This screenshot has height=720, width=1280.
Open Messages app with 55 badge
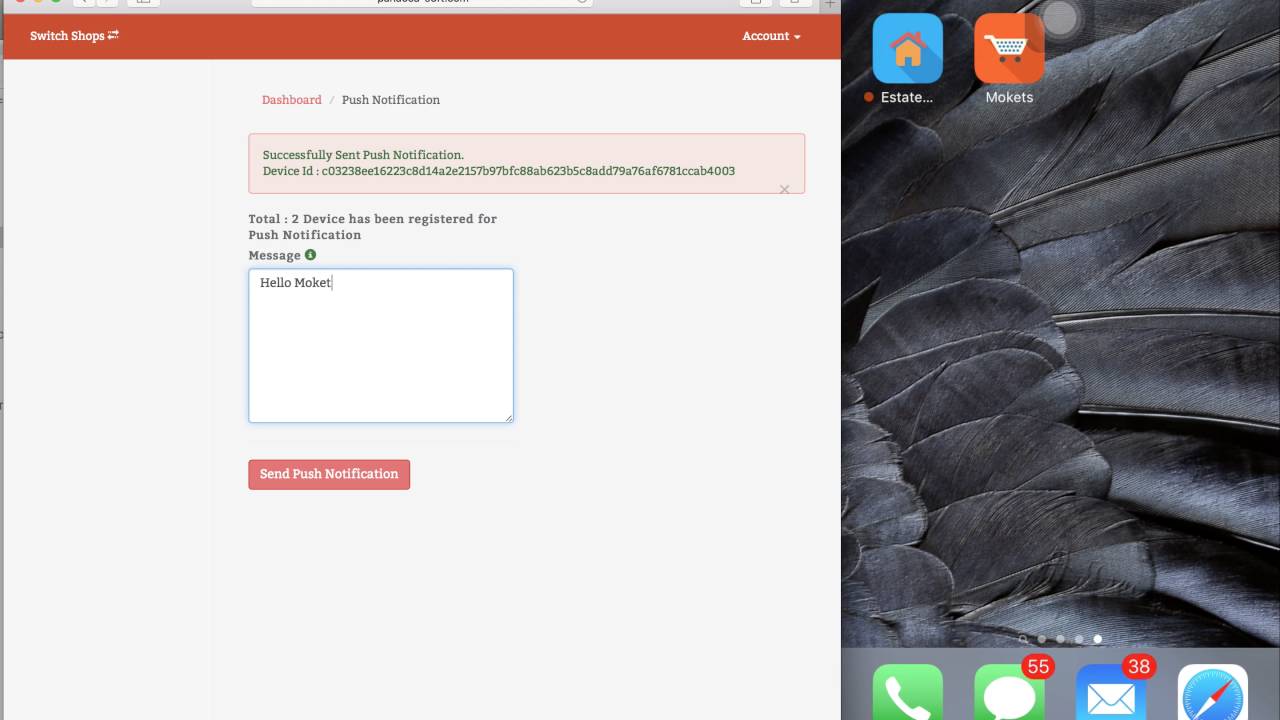click(1009, 693)
